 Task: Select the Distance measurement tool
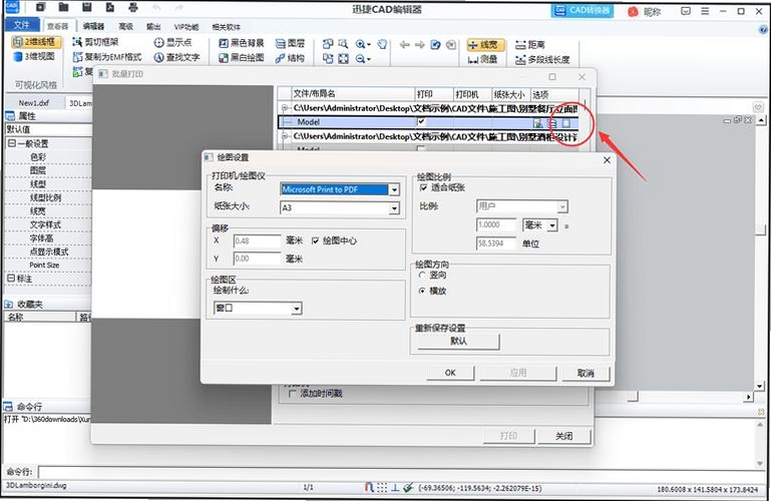coord(530,45)
